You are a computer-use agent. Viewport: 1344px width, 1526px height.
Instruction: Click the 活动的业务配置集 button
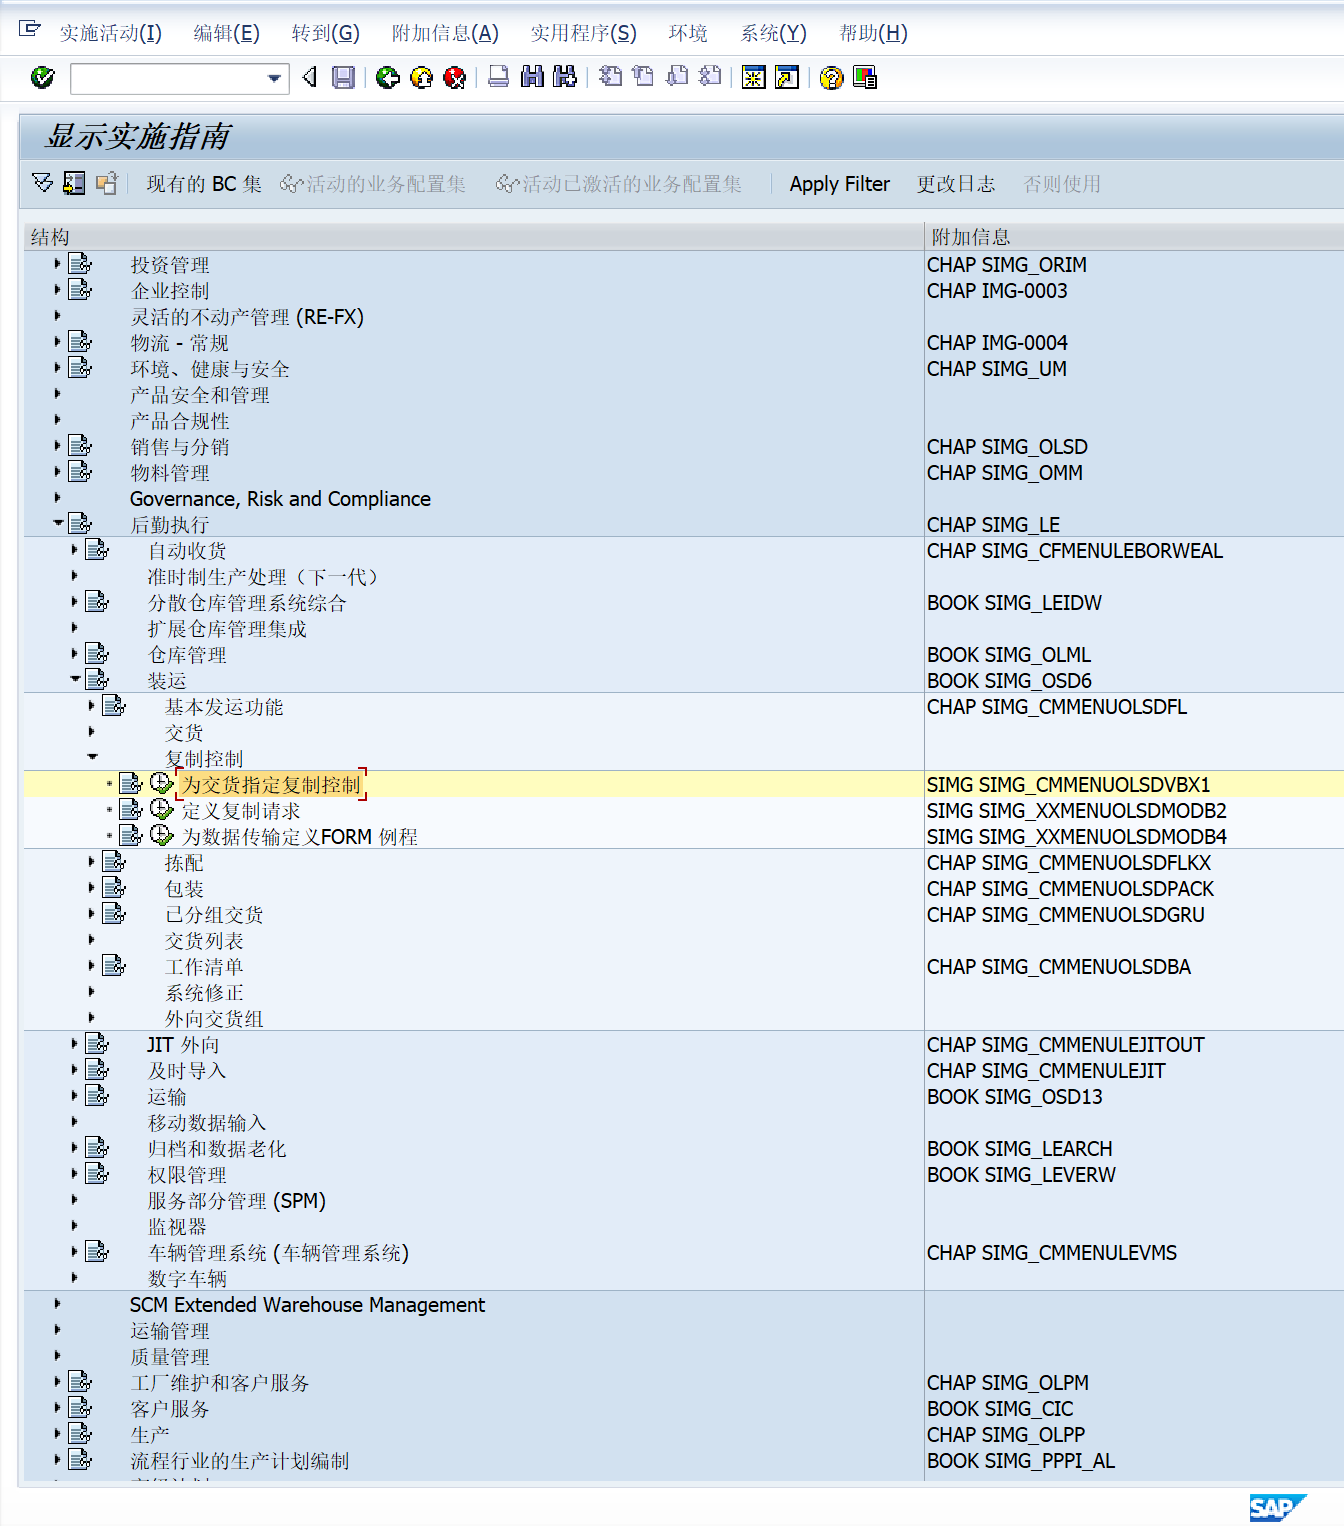(x=373, y=184)
